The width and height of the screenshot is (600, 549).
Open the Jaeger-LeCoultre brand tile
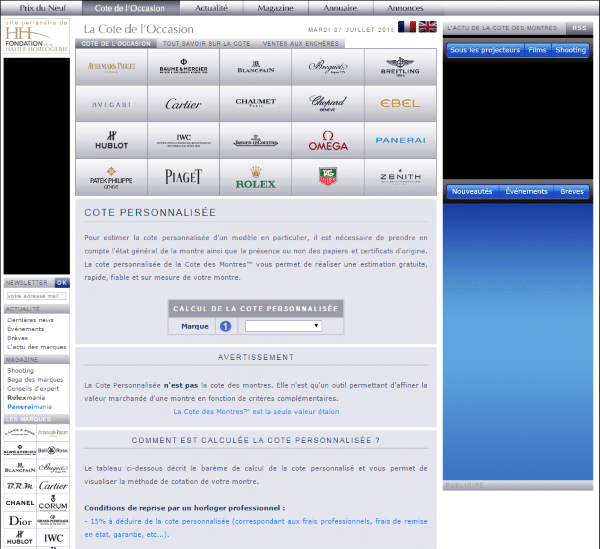[x=256, y=140]
